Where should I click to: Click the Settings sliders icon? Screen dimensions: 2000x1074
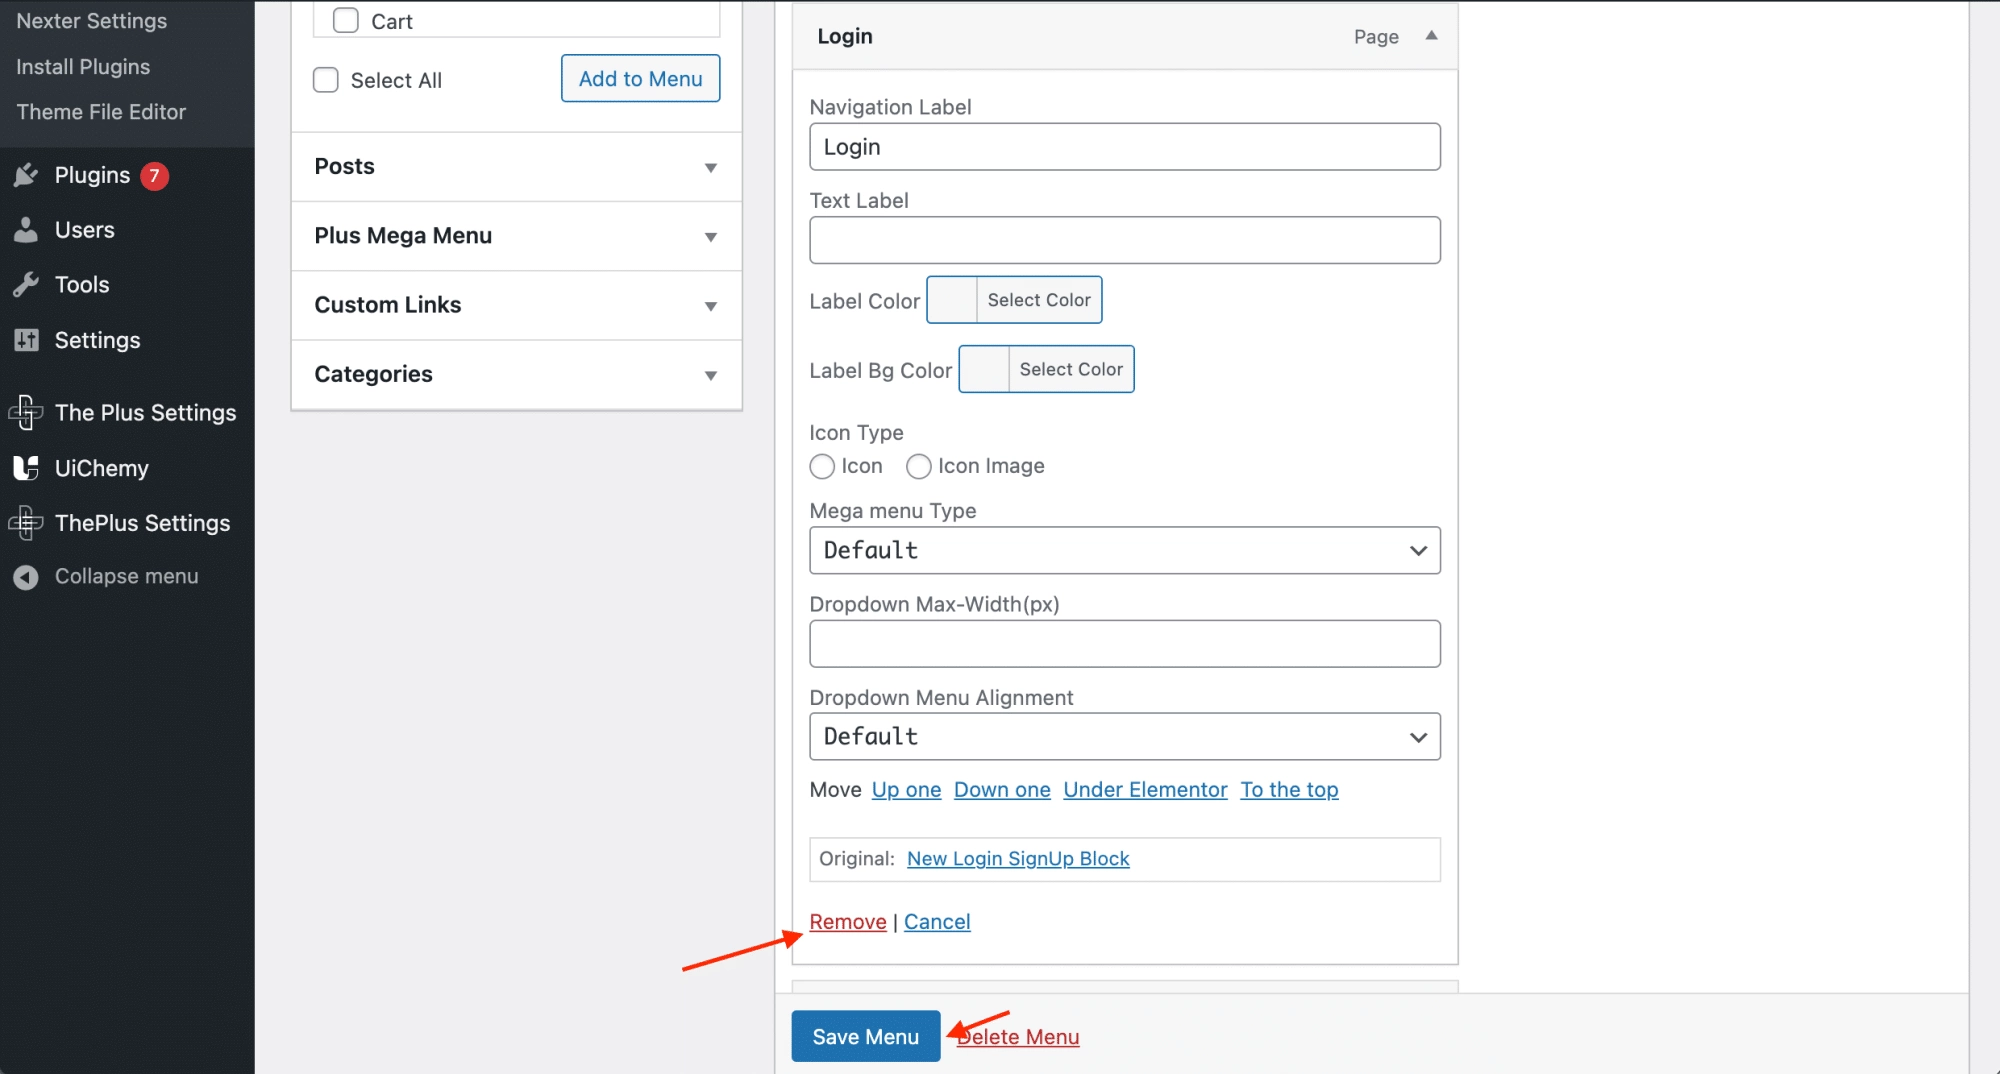(26, 341)
